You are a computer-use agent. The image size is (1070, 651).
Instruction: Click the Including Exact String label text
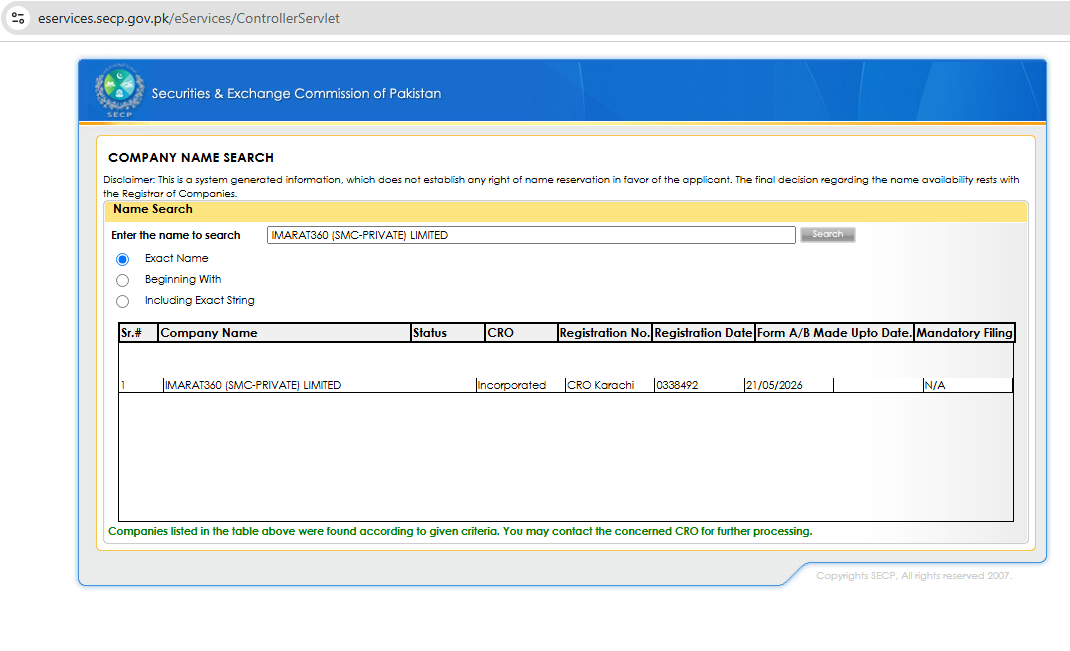(x=200, y=301)
